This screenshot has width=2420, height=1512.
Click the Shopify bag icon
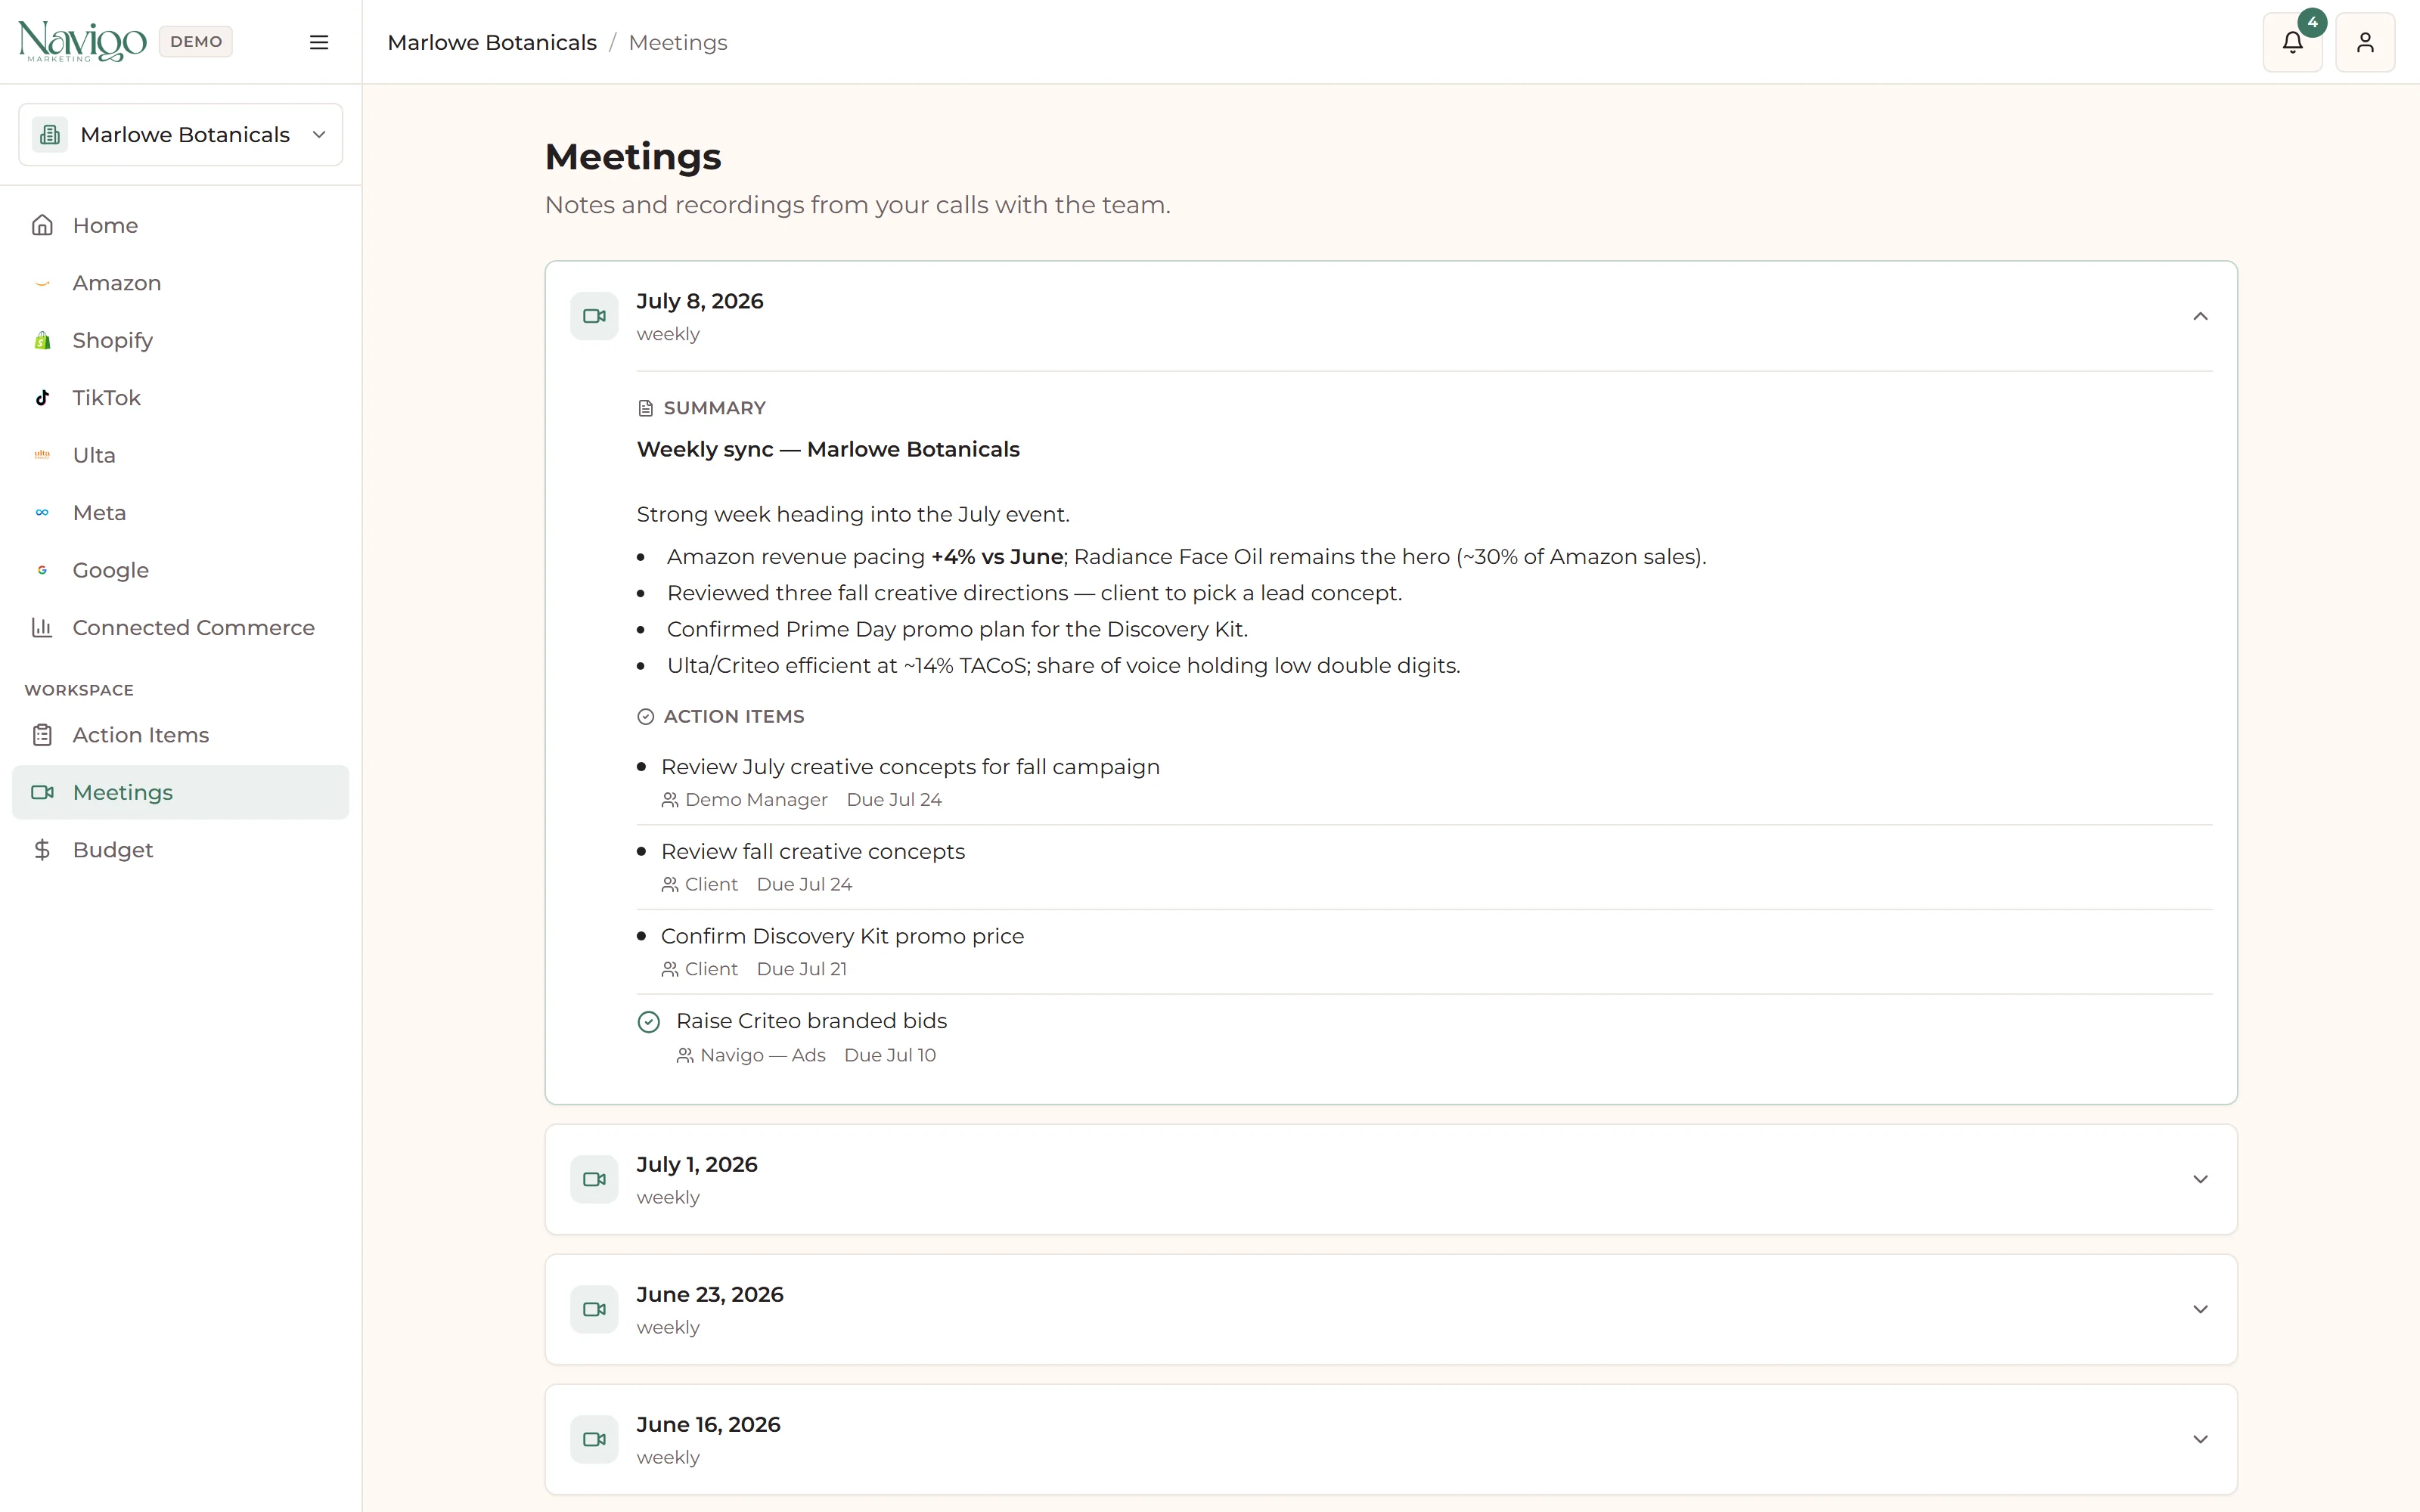(42, 340)
